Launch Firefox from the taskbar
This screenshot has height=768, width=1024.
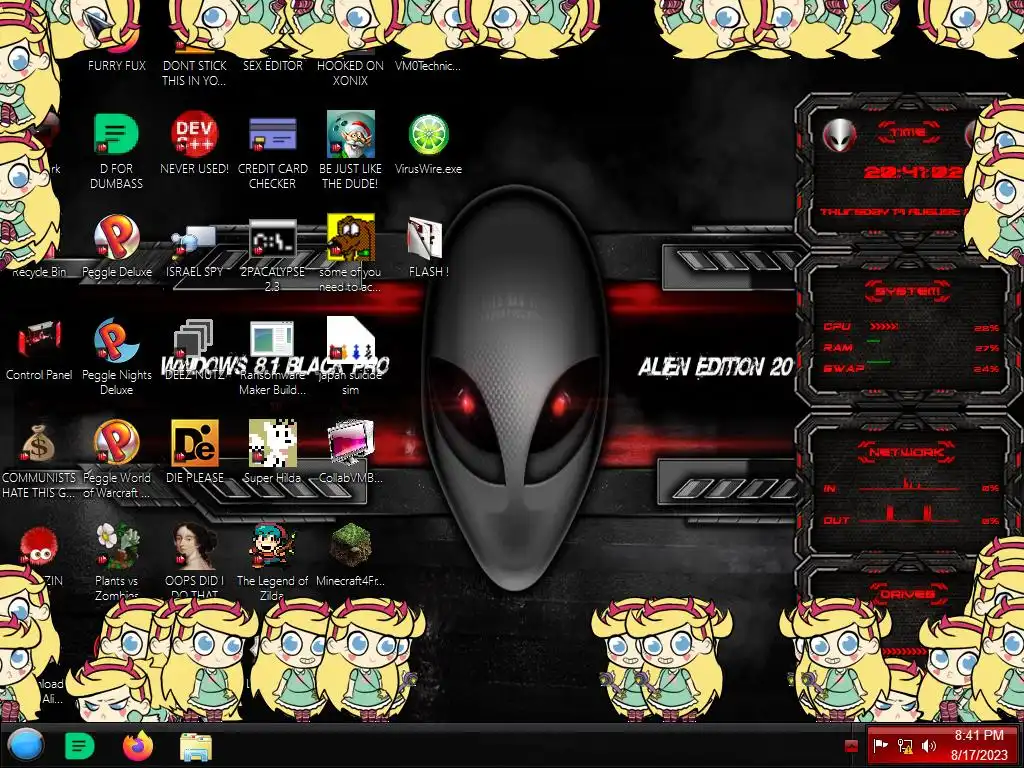tap(138, 746)
